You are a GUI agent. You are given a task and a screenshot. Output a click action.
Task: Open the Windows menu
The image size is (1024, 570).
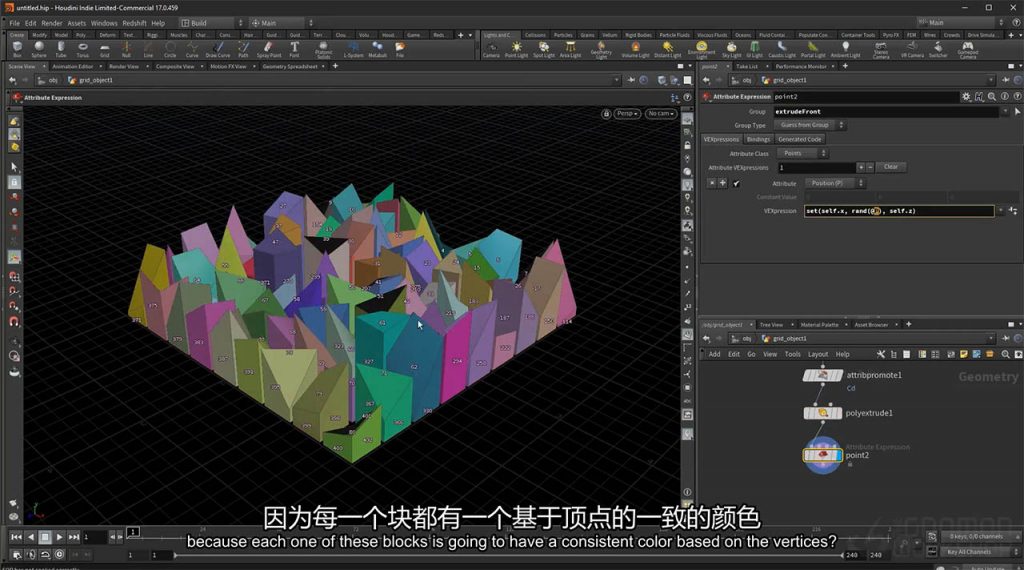click(104, 23)
